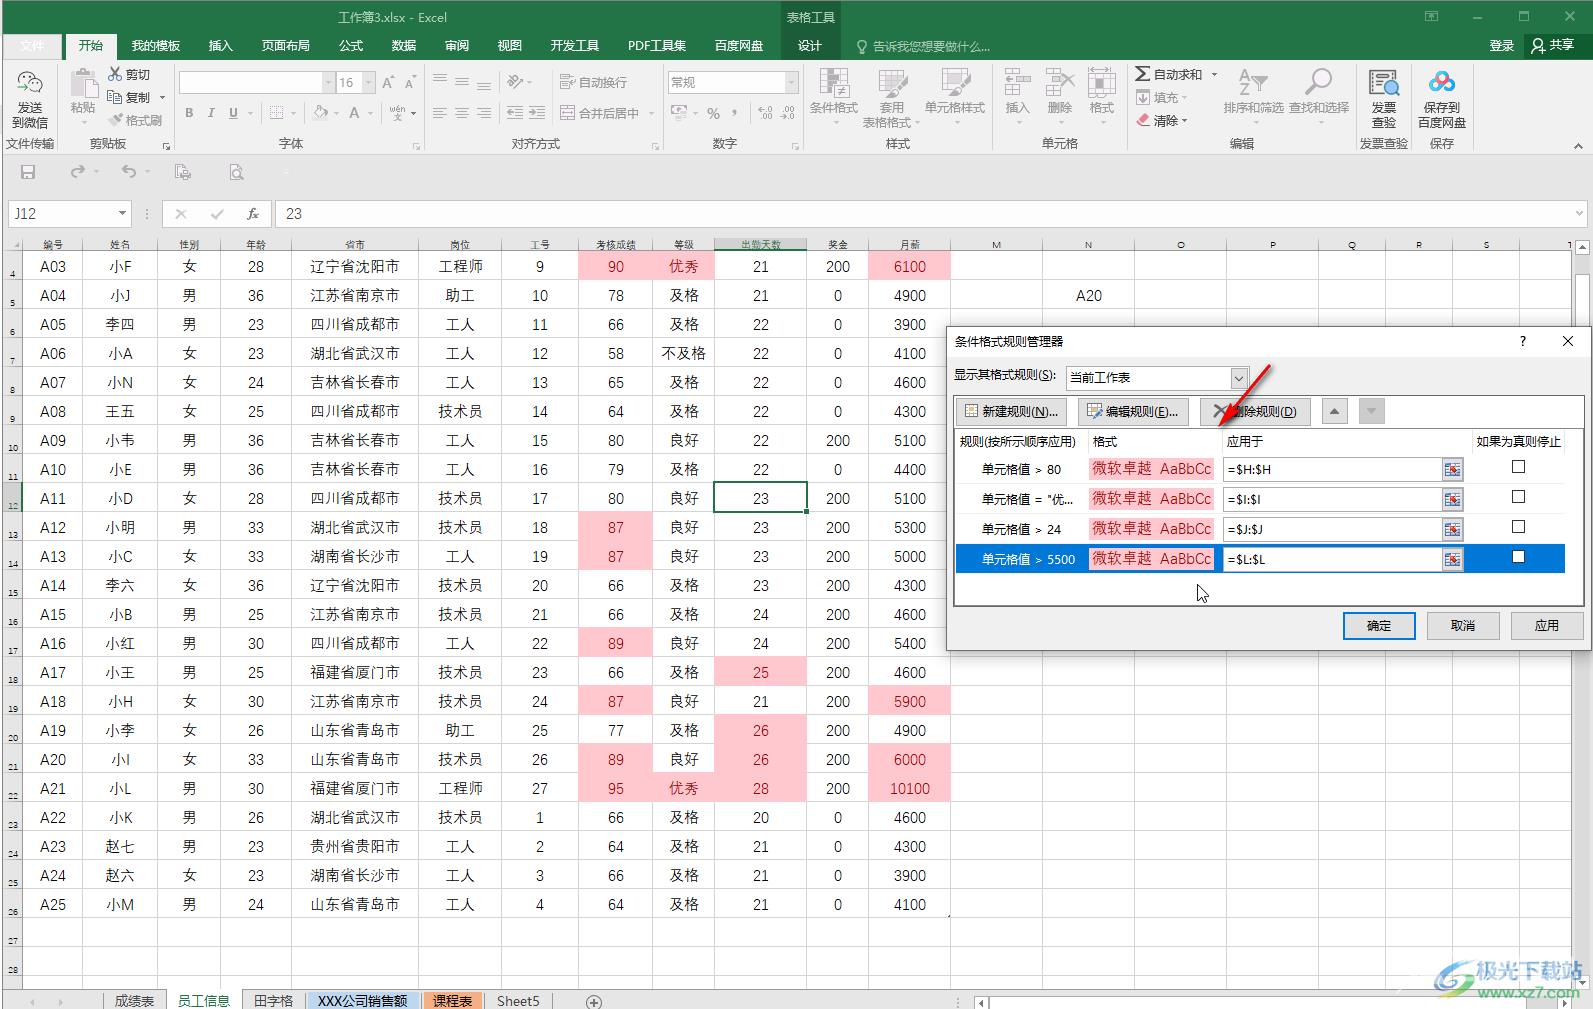Click Format as Table (套用表格格式) icon

pos(892,84)
